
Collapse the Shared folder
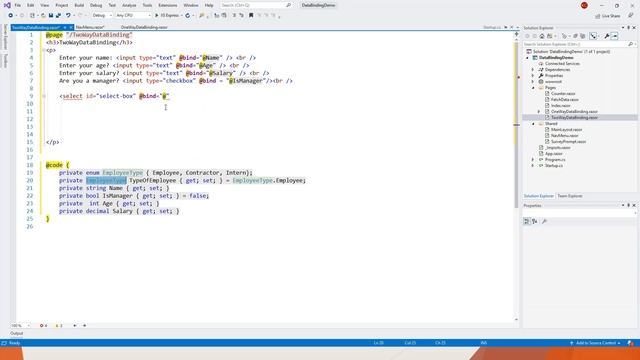click(x=533, y=124)
